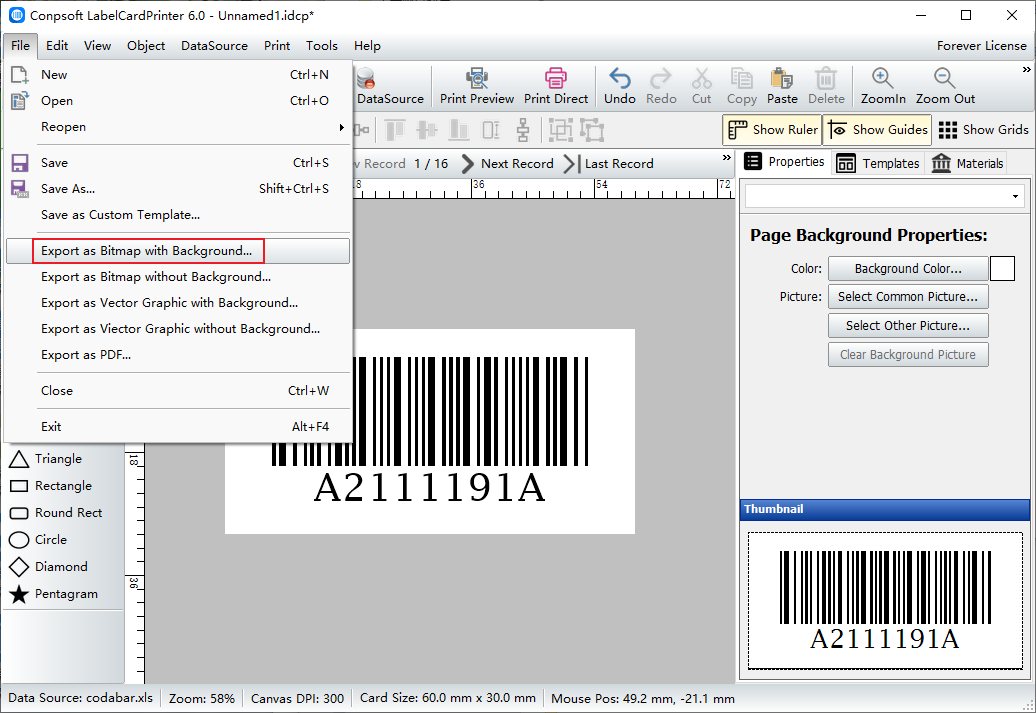Close the File menu via File
This screenshot has width=1036, height=713.
20,46
